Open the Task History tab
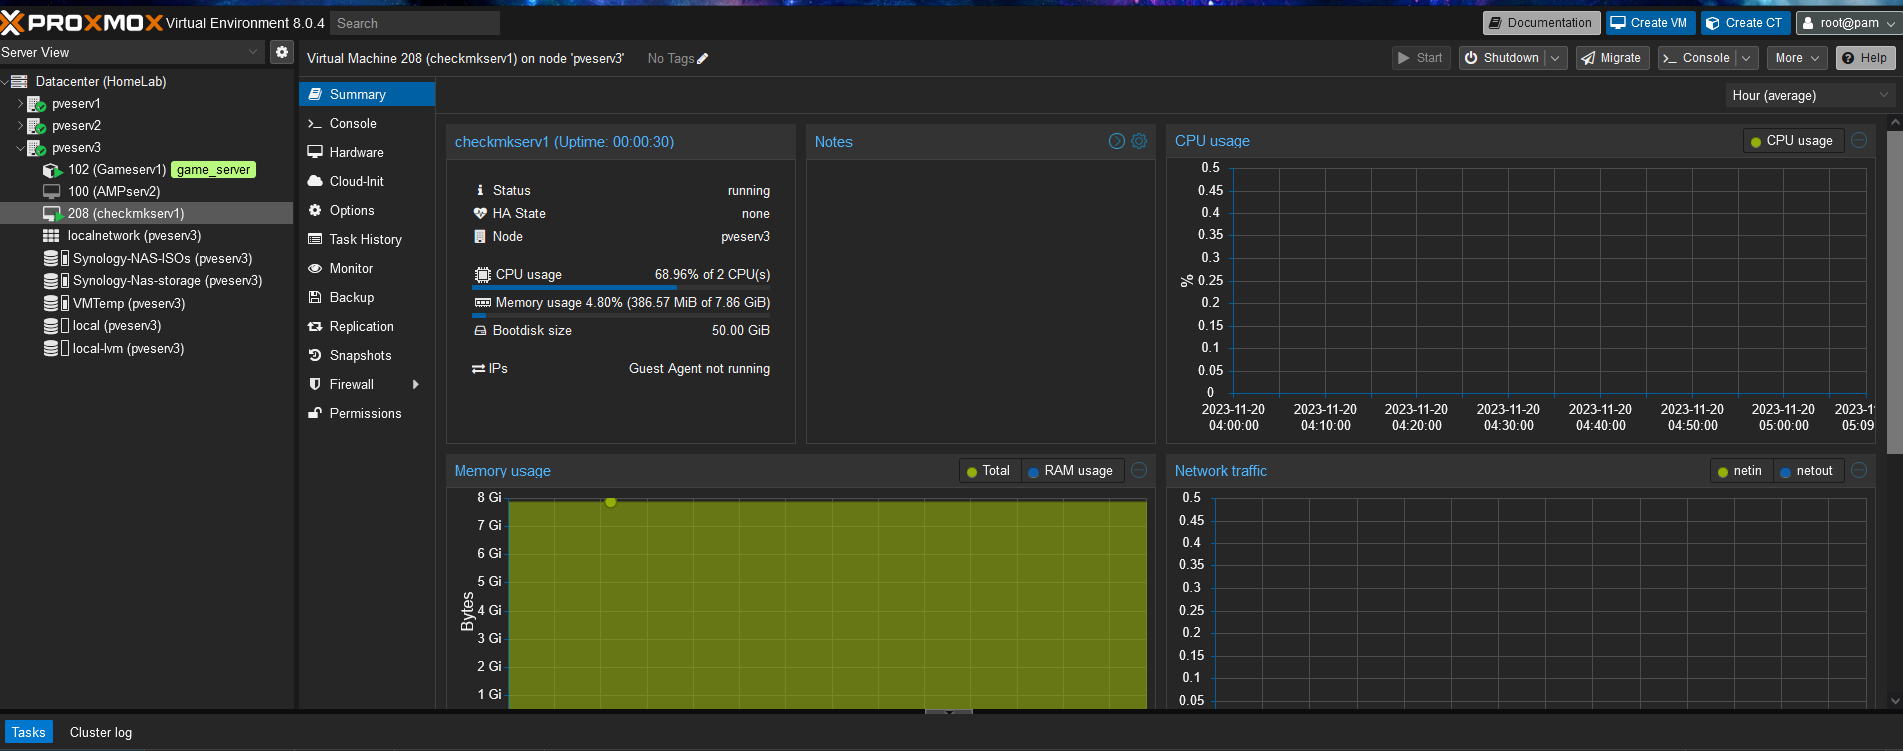 pos(367,239)
